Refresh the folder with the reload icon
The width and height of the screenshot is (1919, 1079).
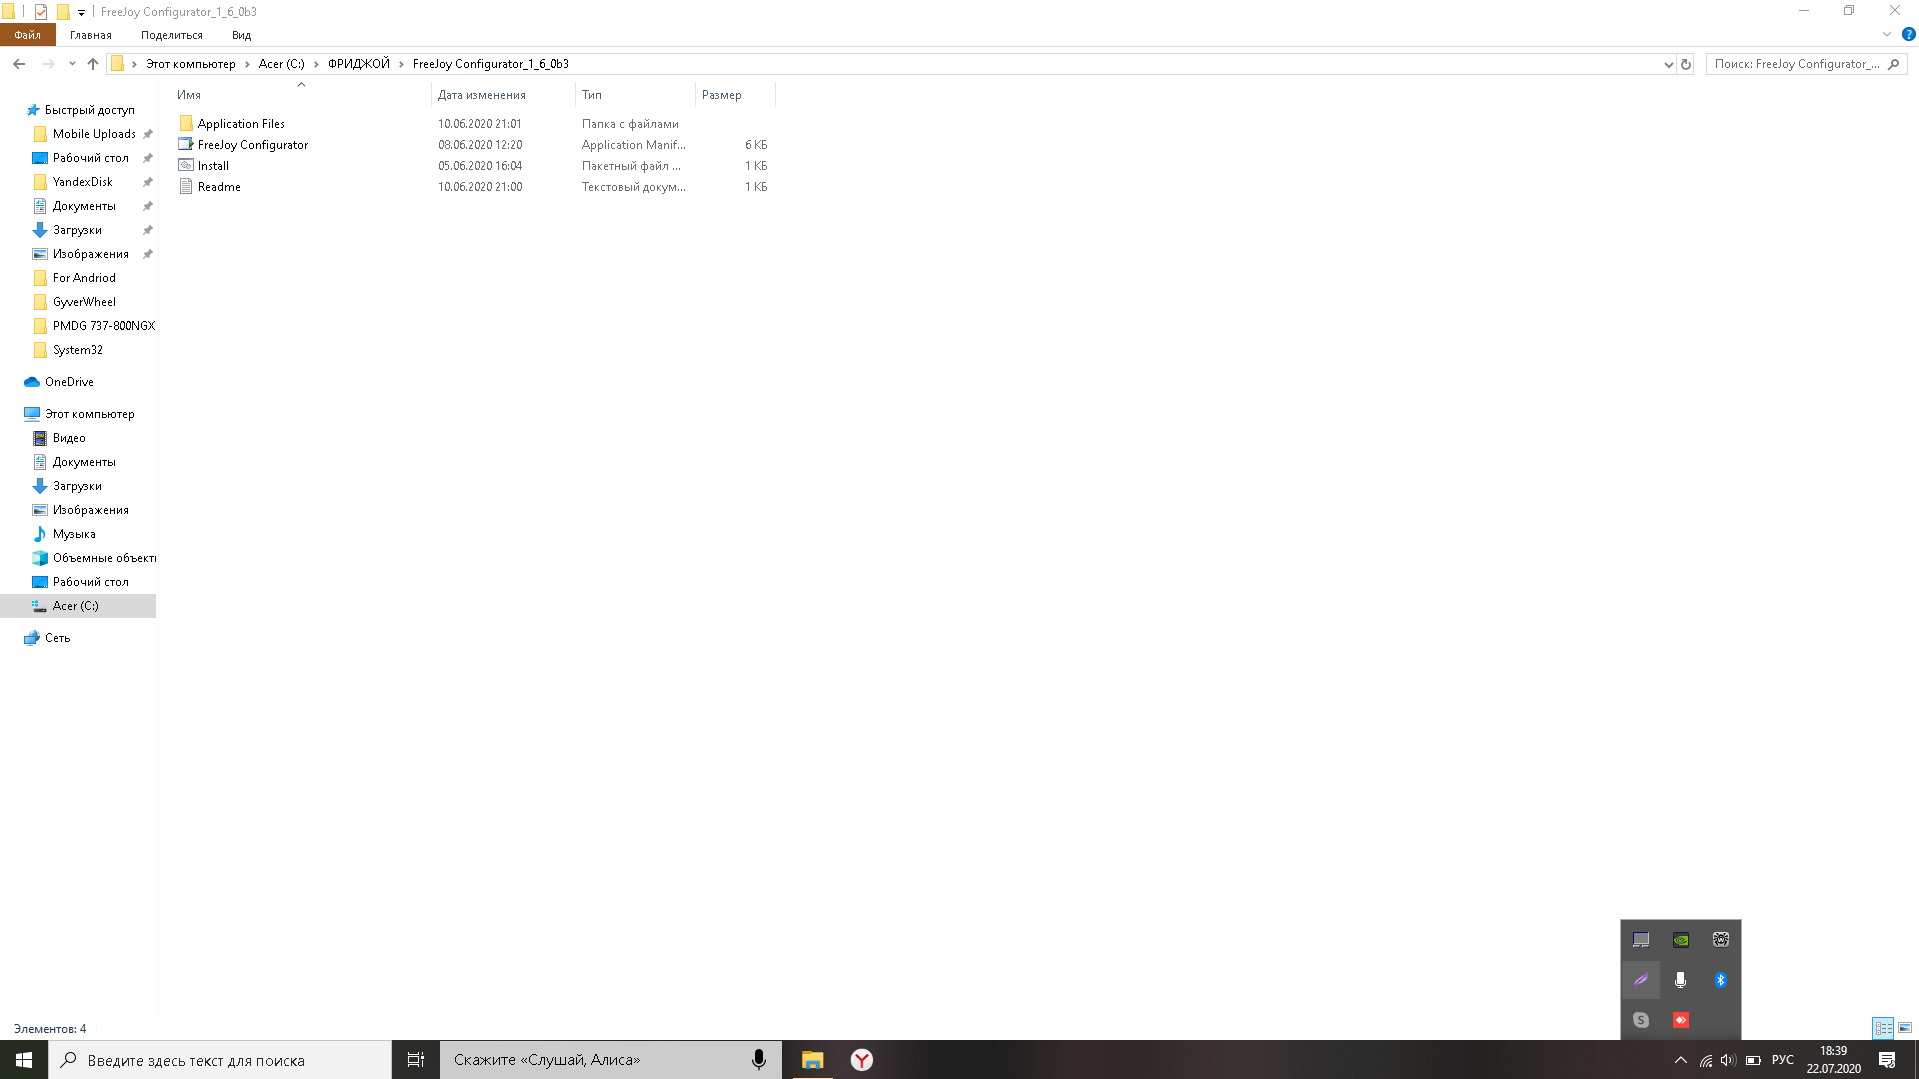click(1686, 64)
